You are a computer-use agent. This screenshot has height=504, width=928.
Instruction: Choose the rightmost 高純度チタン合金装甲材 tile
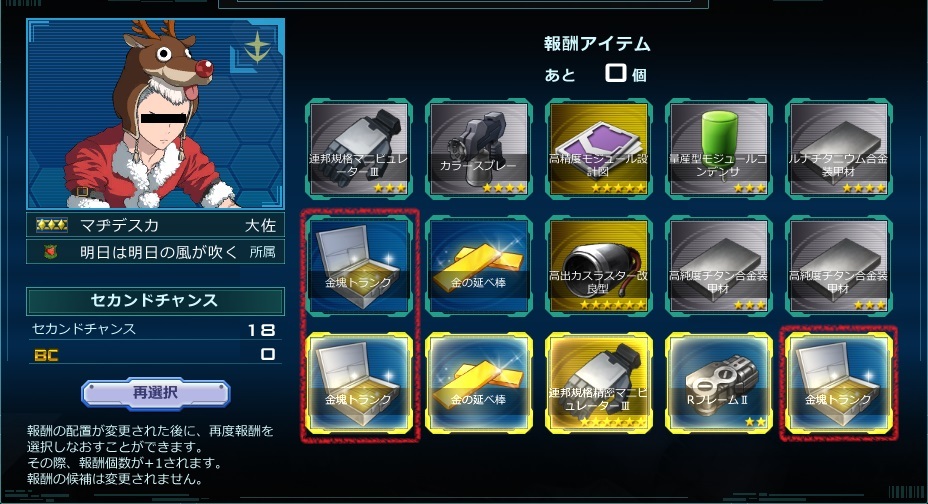point(839,266)
